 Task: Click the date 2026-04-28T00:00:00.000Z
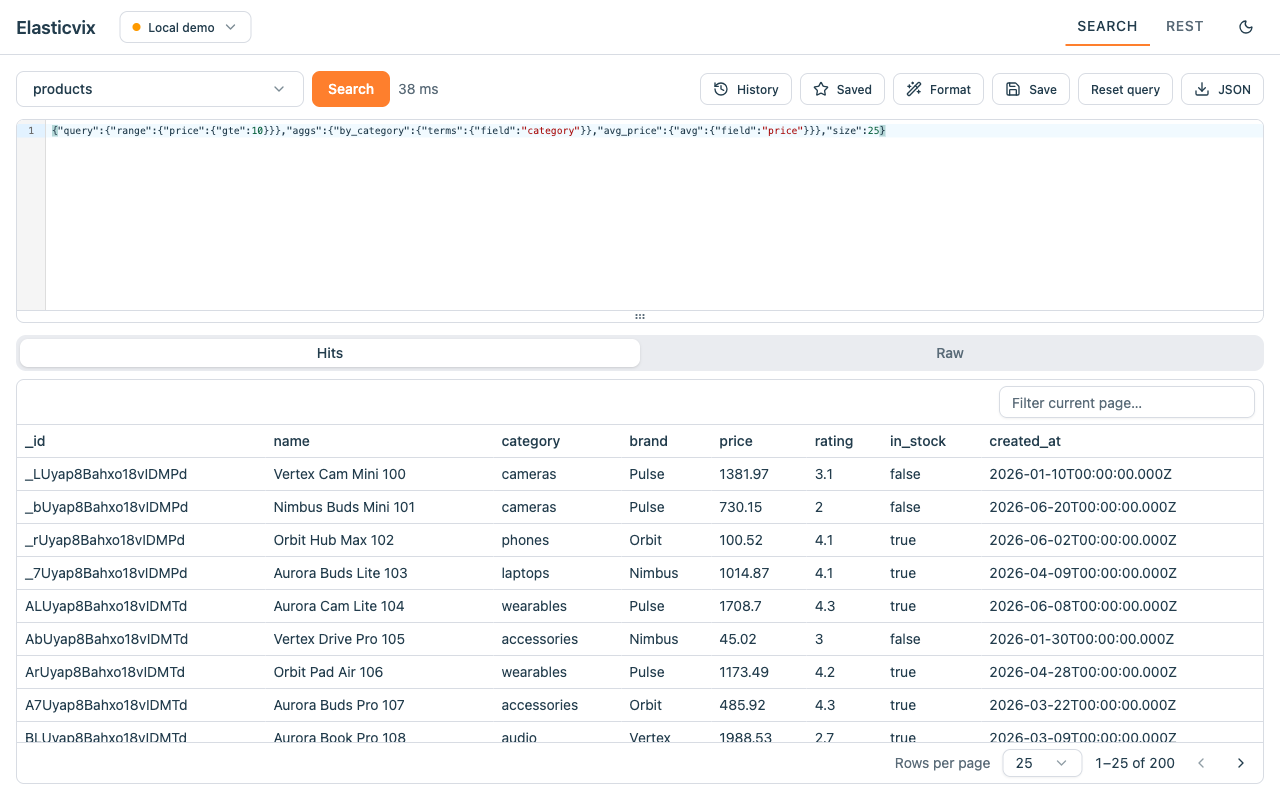[x=1083, y=672]
